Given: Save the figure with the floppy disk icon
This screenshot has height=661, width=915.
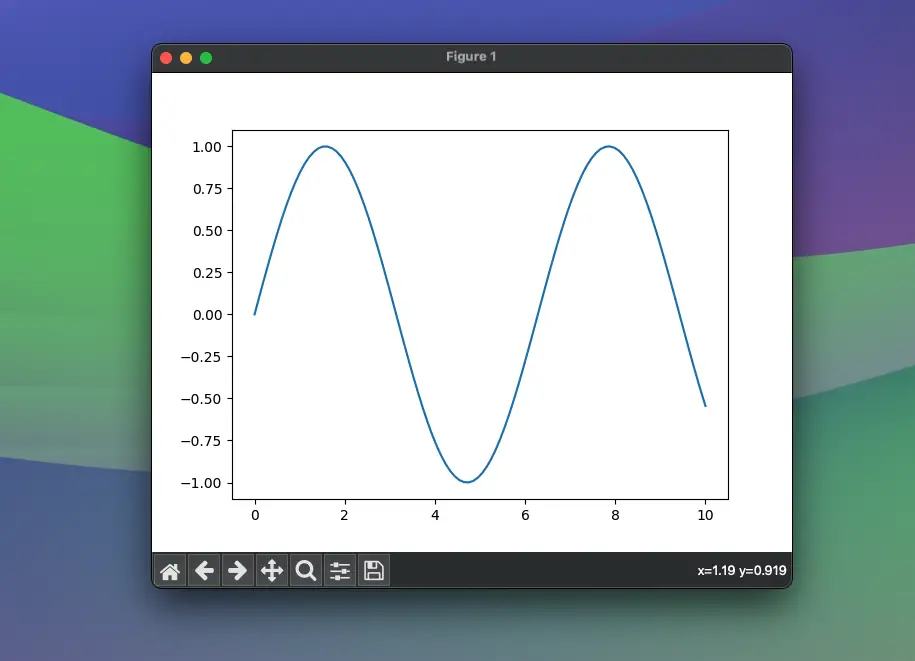Looking at the screenshot, I should coord(373,571).
